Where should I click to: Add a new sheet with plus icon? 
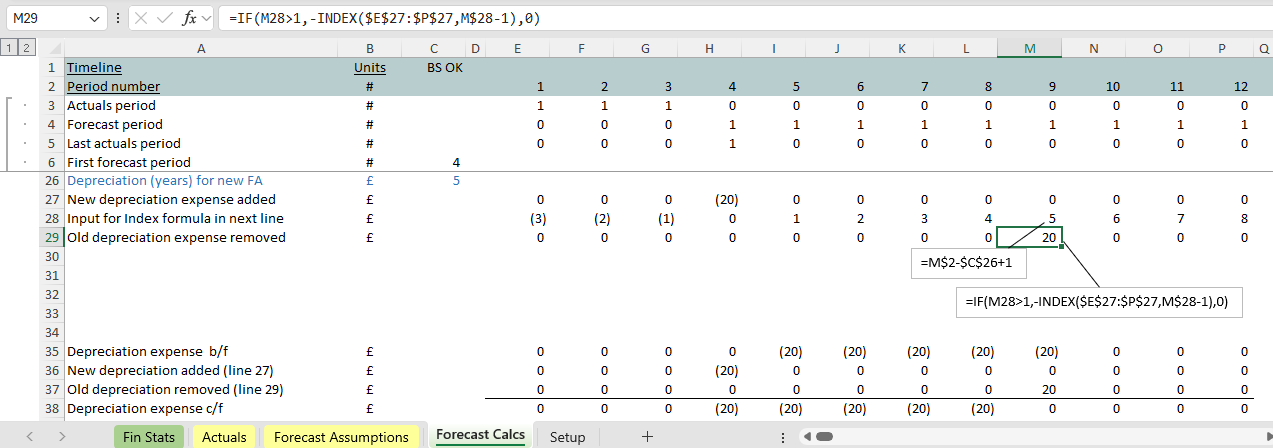[647, 436]
